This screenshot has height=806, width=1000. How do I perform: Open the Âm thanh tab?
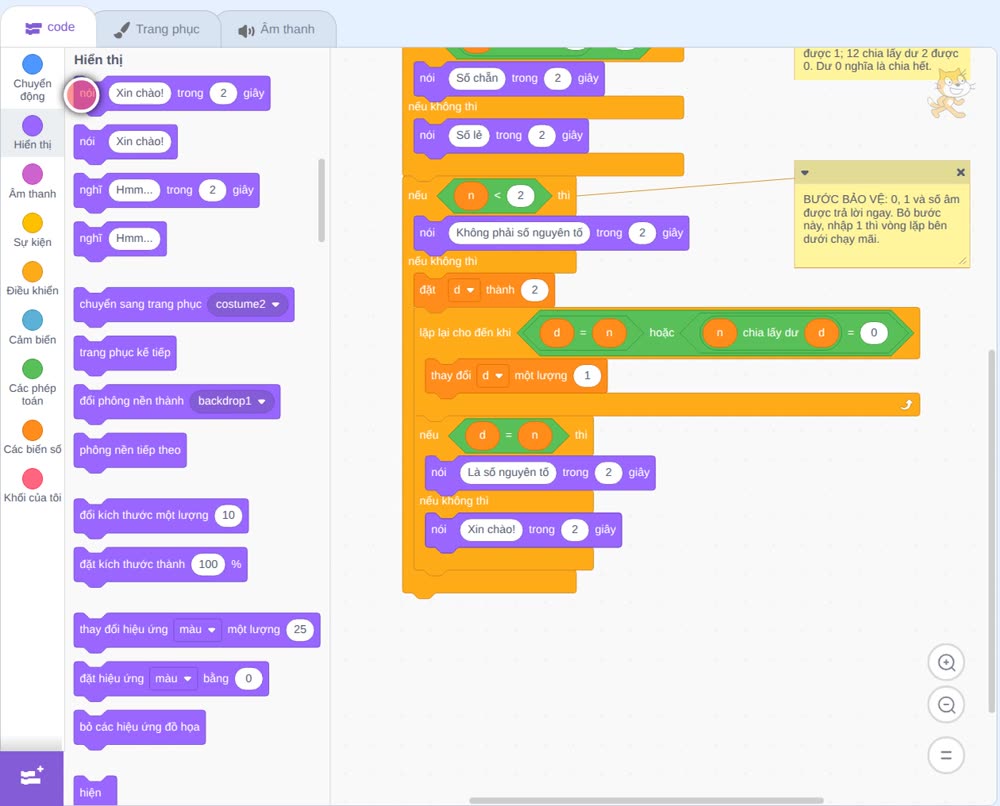click(277, 29)
